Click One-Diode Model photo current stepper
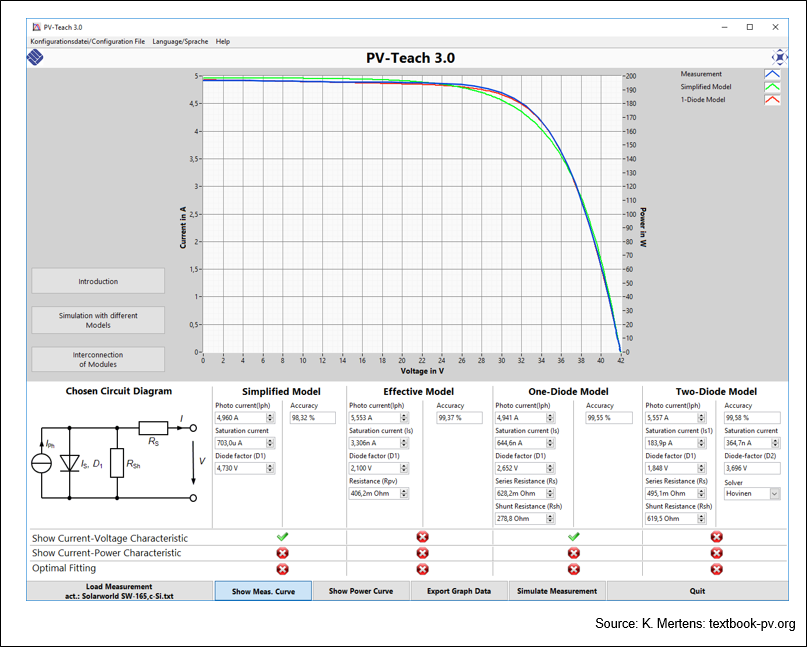Viewport: 807px width, 647px height. [550, 417]
